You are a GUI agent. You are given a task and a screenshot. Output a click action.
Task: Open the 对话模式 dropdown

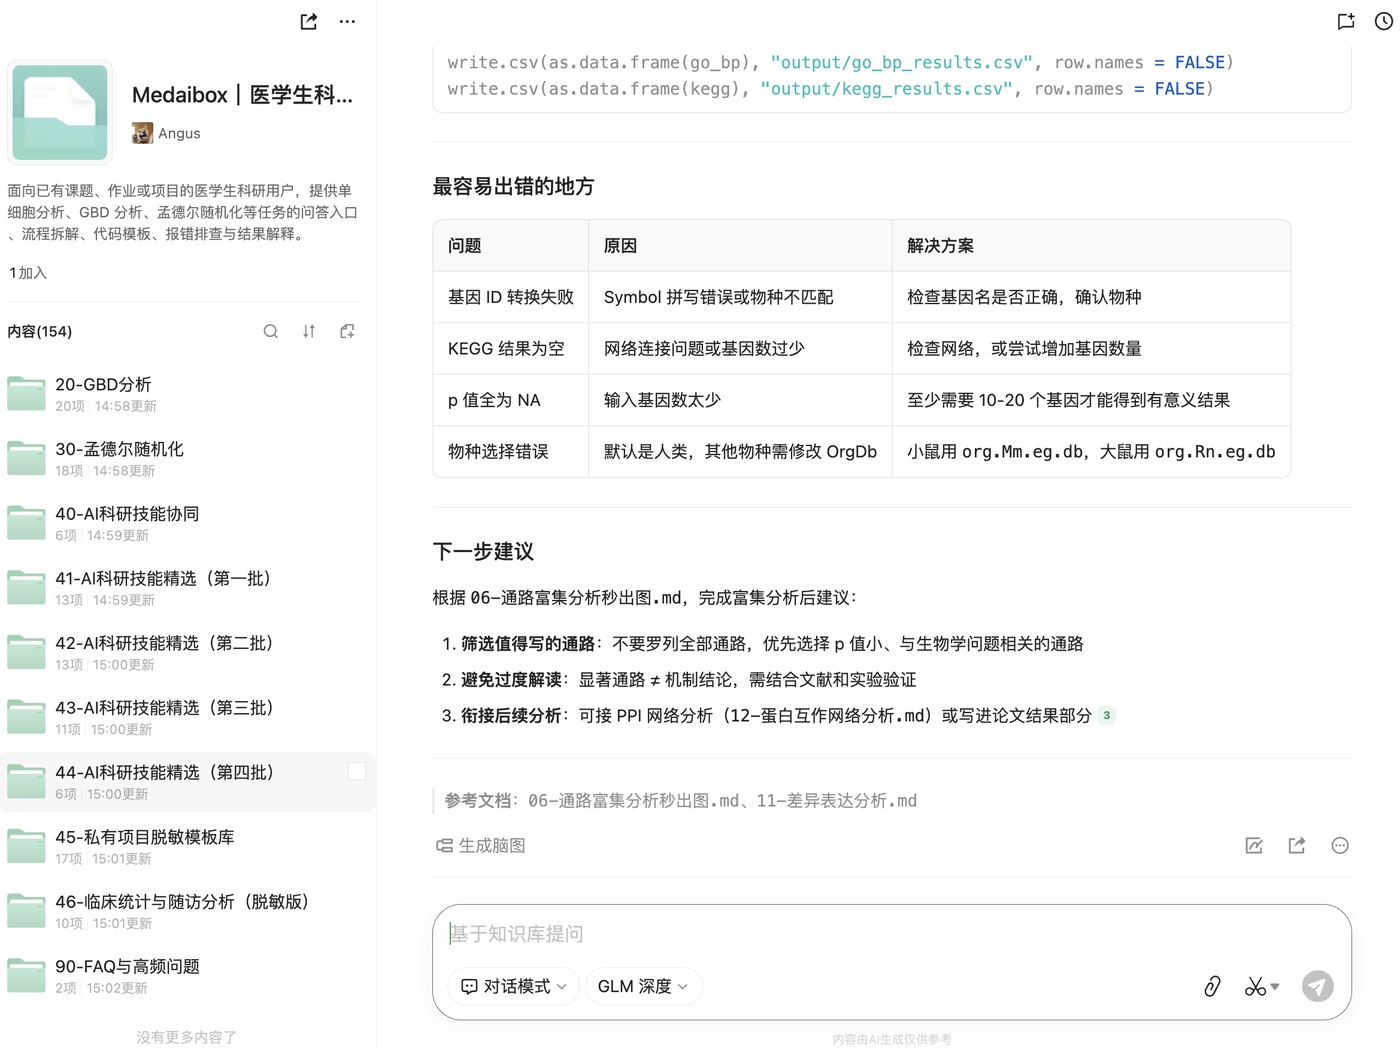(x=513, y=986)
